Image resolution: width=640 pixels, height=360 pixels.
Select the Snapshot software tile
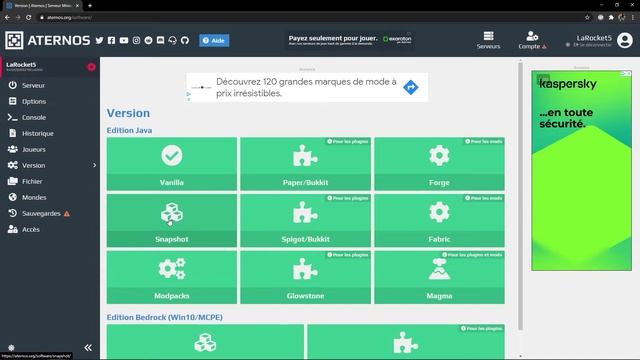click(172, 220)
